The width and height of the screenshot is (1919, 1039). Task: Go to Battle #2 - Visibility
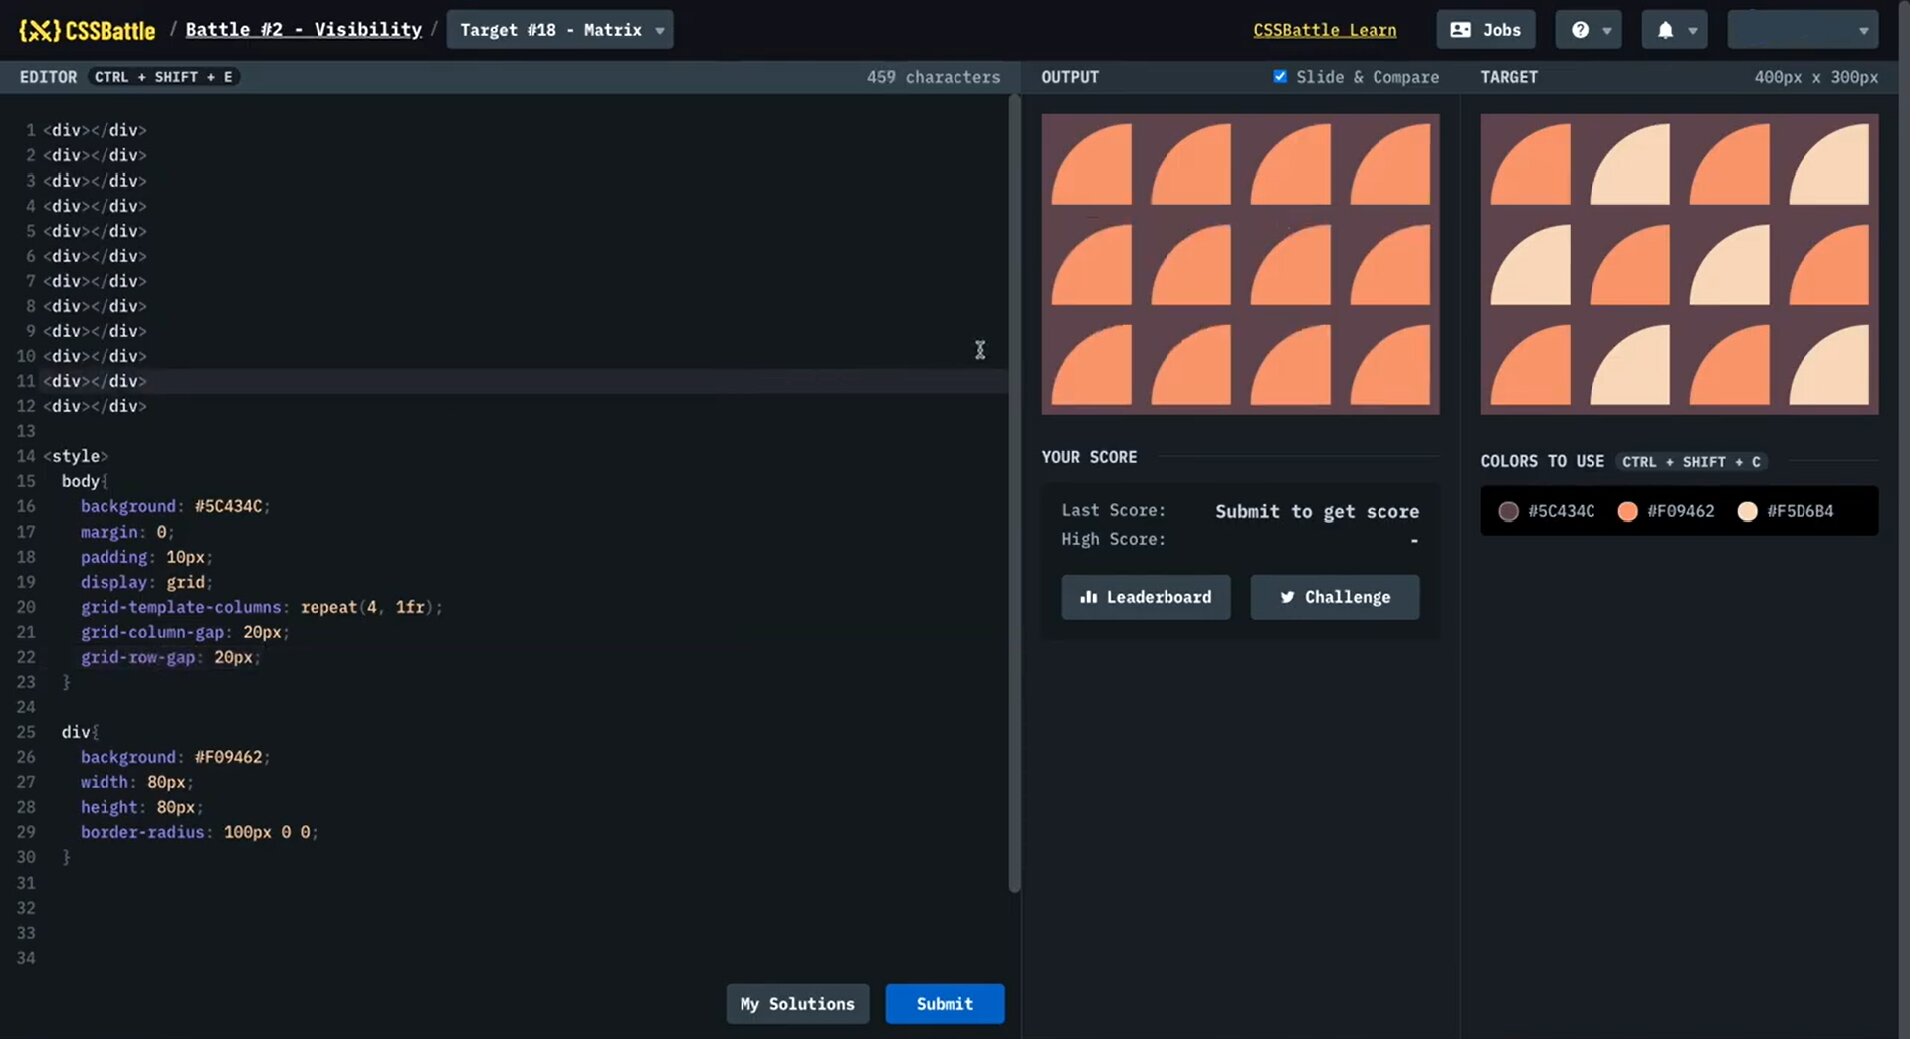[x=304, y=30]
